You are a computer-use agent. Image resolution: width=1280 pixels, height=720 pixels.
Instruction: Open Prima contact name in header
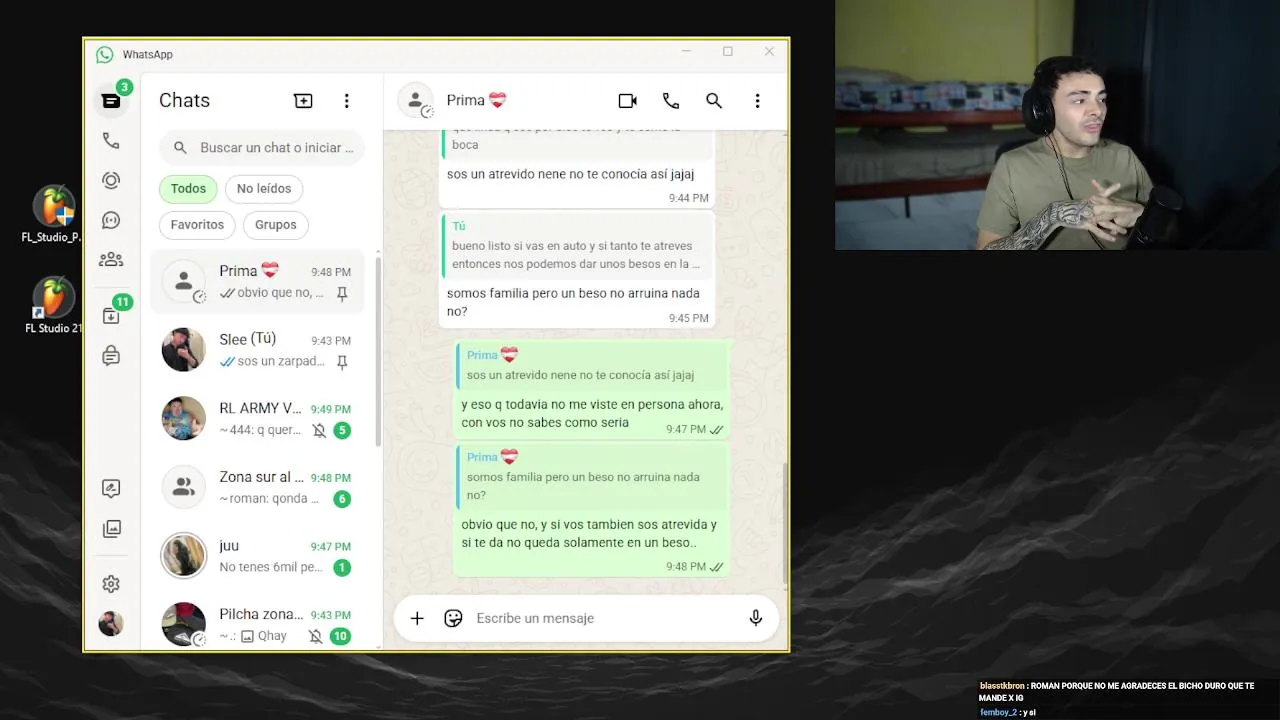(x=476, y=100)
